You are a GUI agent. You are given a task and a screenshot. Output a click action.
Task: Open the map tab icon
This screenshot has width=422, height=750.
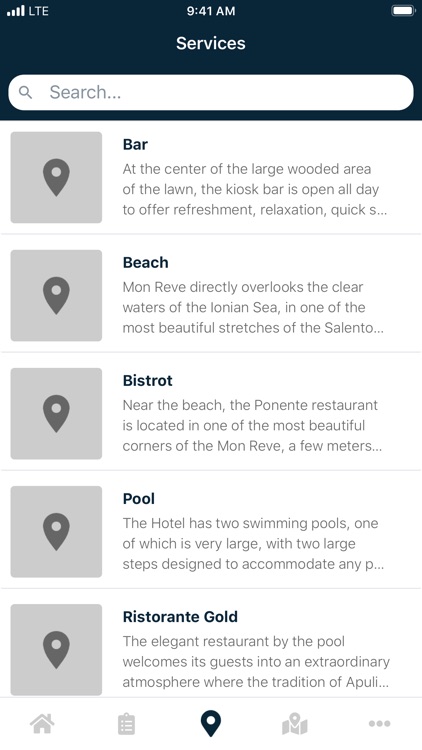[x=295, y=723]
